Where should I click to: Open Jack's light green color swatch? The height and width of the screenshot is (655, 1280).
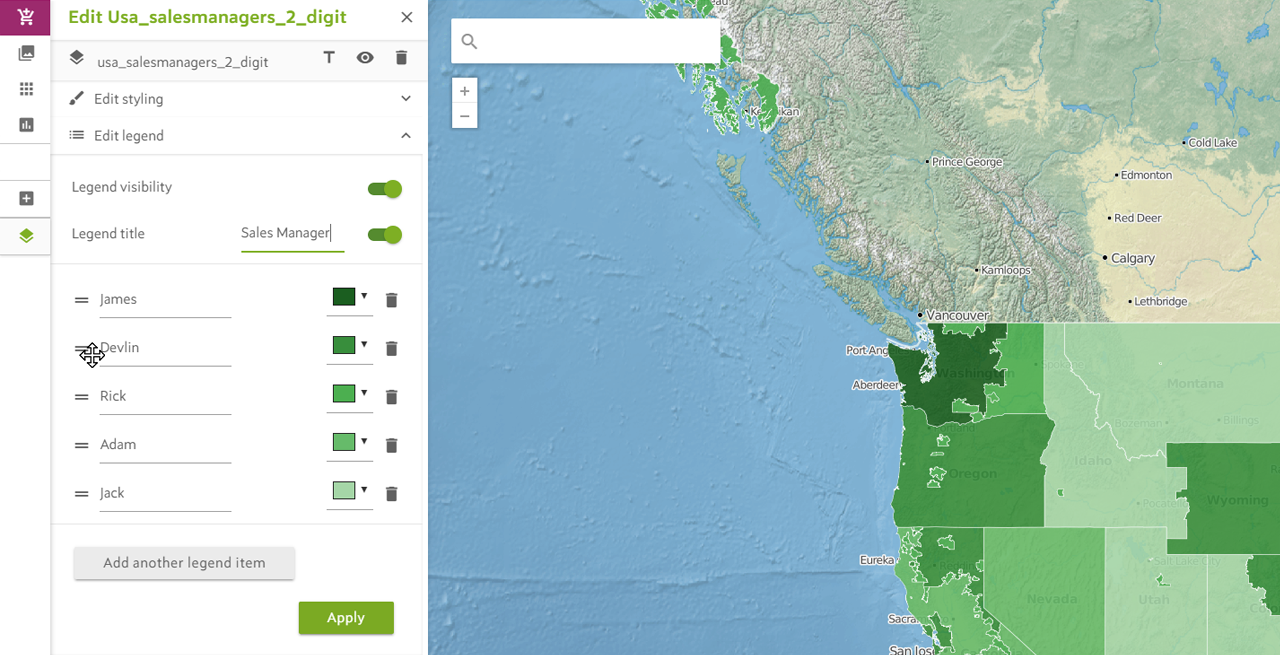pos(344,491)
